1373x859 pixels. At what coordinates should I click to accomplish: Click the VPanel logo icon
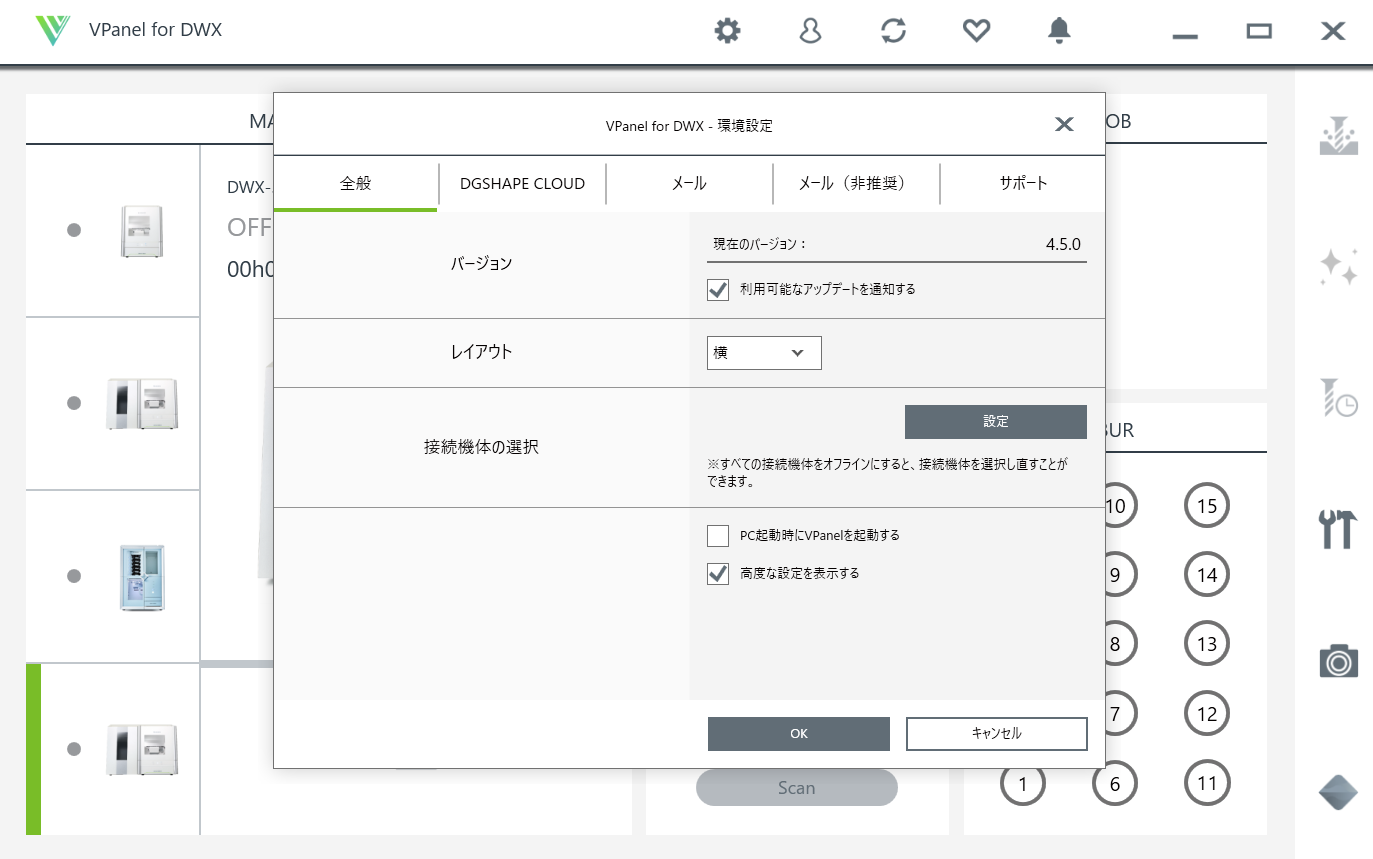tap(52, 30)
